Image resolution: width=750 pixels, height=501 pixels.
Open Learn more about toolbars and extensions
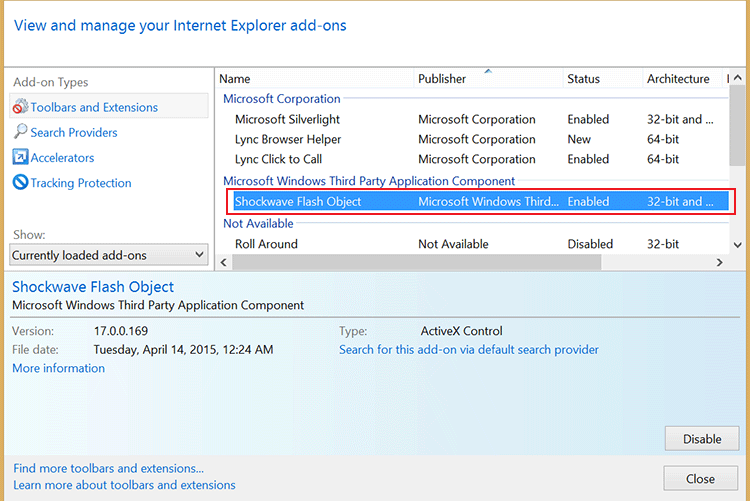click(x=124, y=485)
